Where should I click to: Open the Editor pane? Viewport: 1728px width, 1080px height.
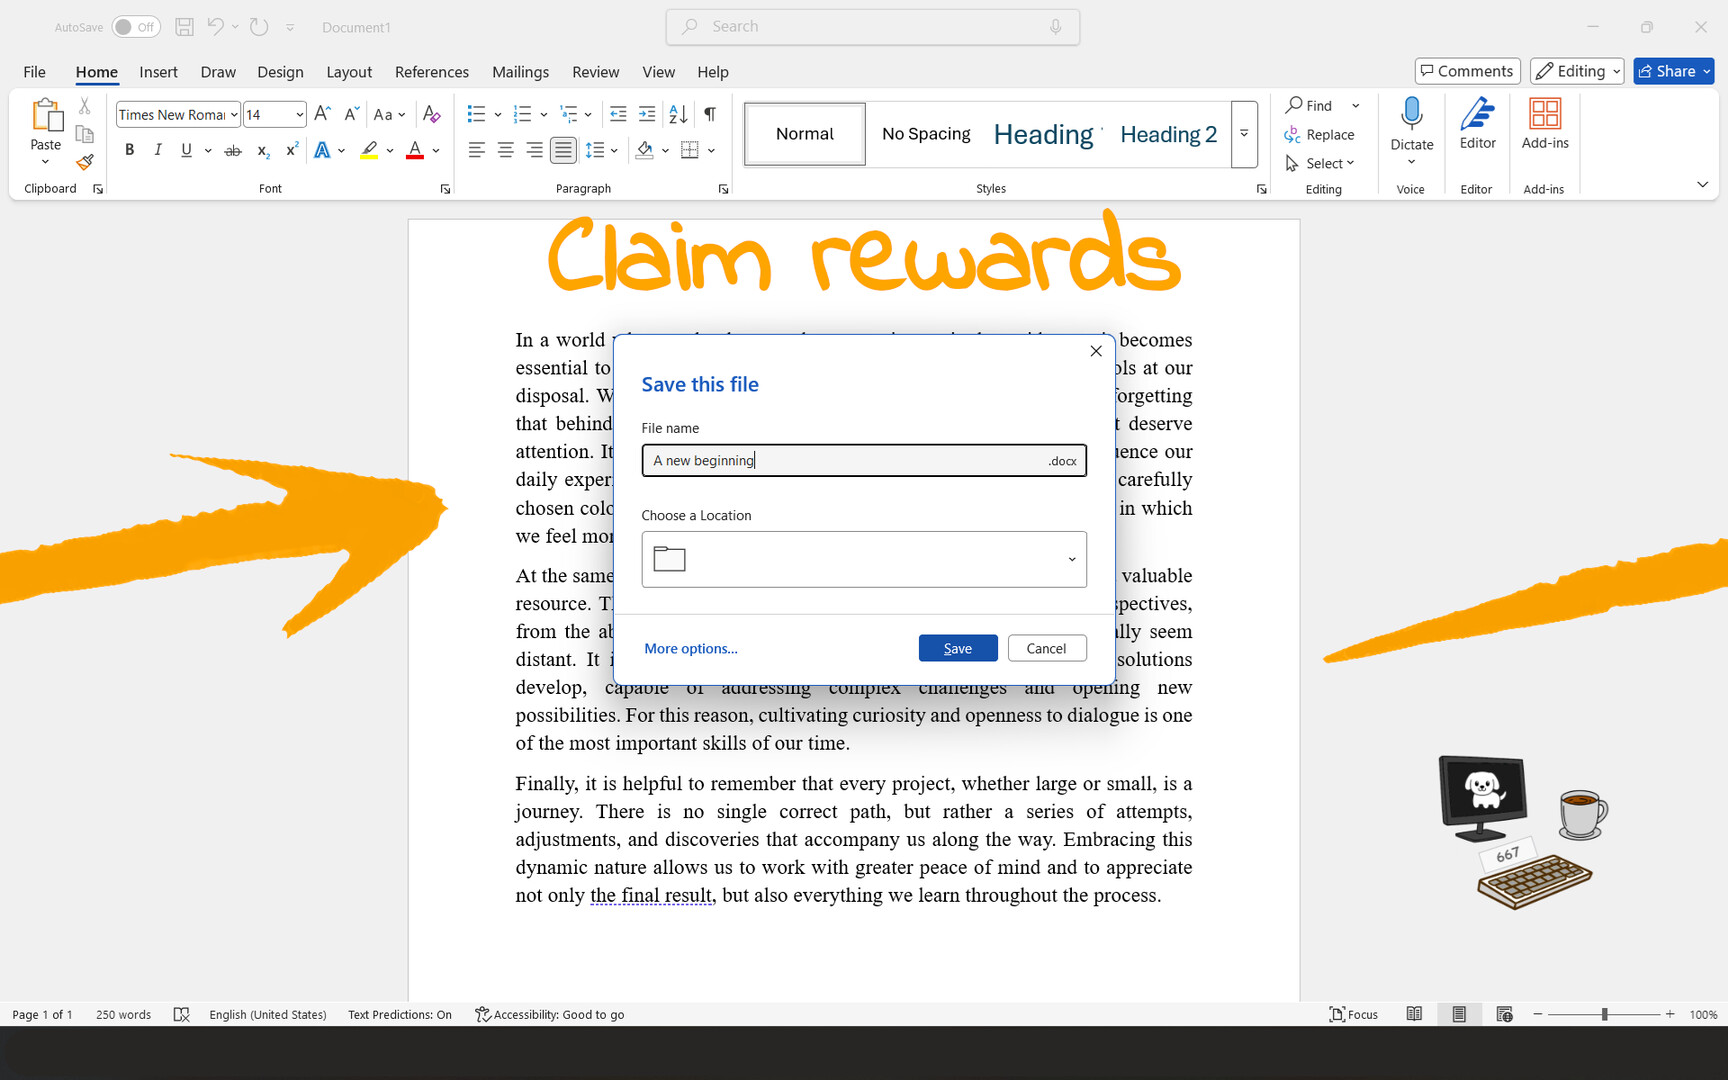1477,124
